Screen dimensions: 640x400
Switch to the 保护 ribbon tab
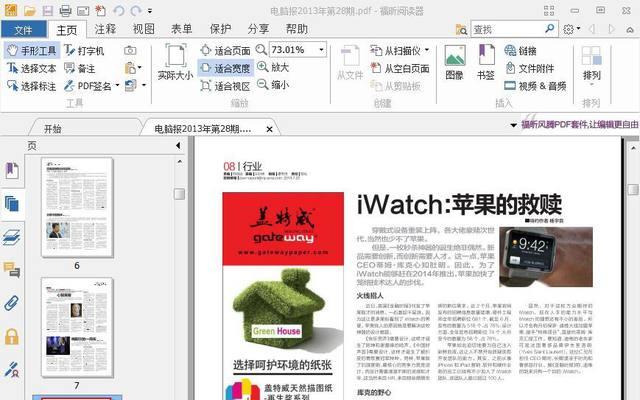(220, 29)
